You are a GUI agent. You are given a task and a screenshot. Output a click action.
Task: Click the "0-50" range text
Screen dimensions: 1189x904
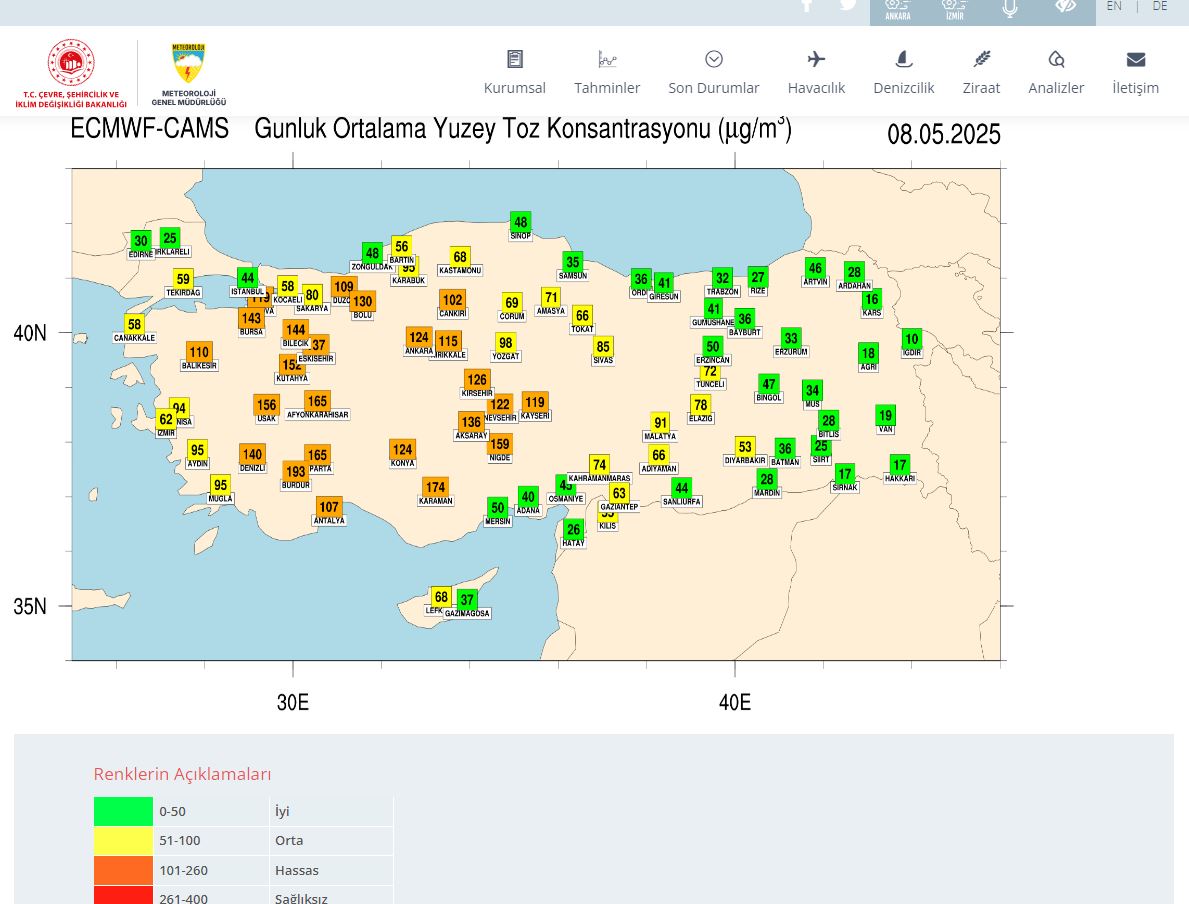(172, 811)
